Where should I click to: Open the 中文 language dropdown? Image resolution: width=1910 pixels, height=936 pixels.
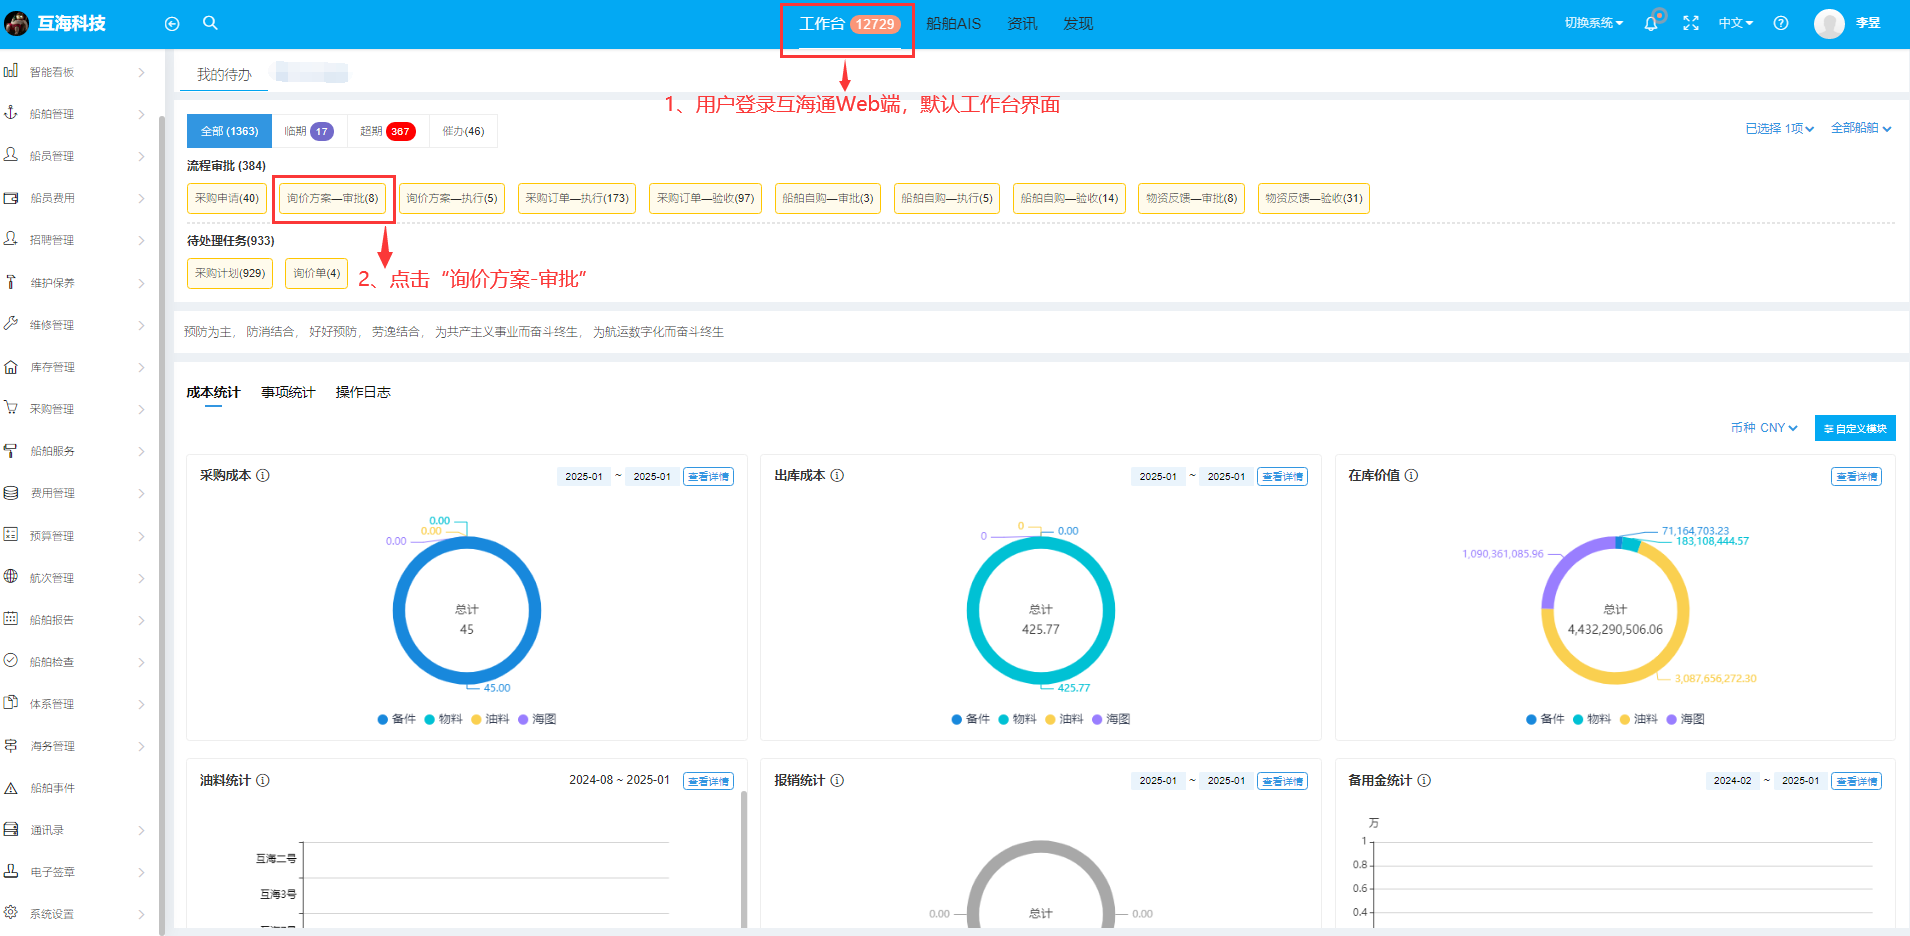pyautogui.click(x=1736, y=23)
